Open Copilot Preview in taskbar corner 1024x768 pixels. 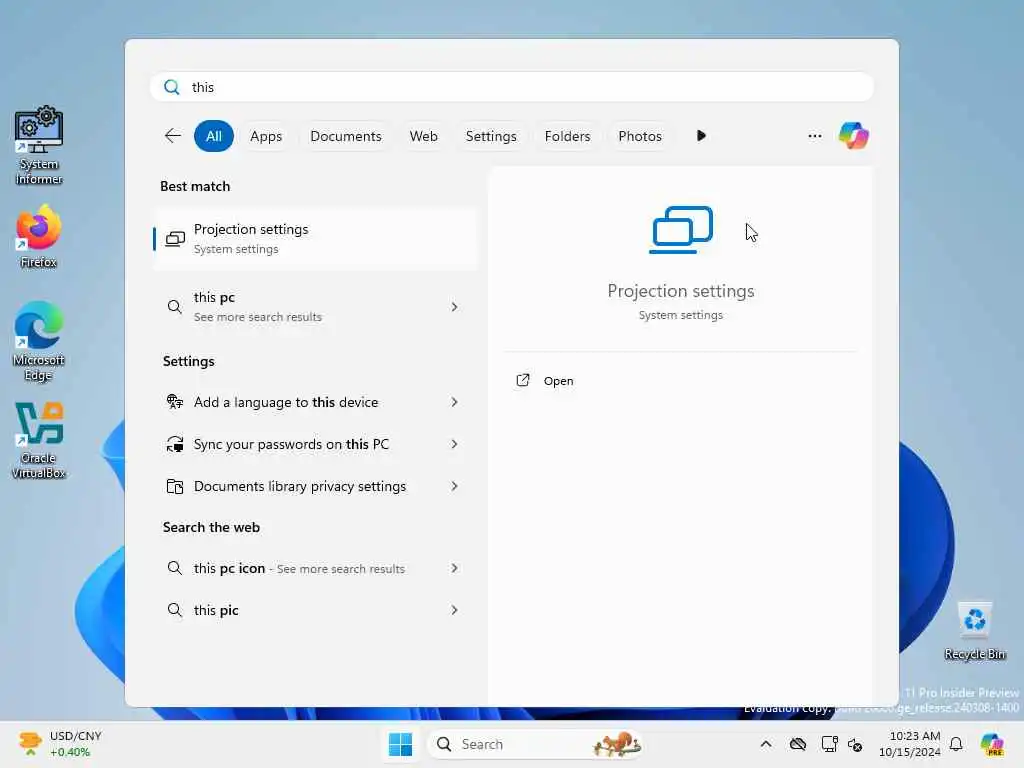click(992, 744)
